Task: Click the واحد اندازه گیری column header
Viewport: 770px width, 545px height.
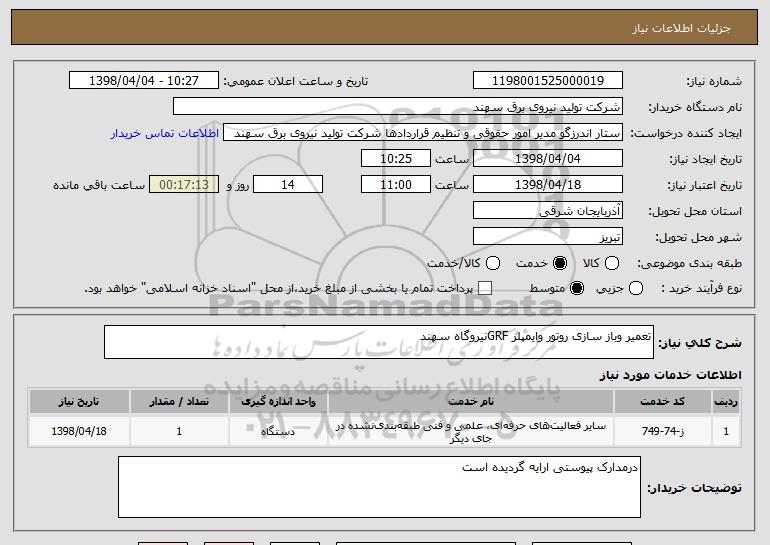Action: click(278, 402)
